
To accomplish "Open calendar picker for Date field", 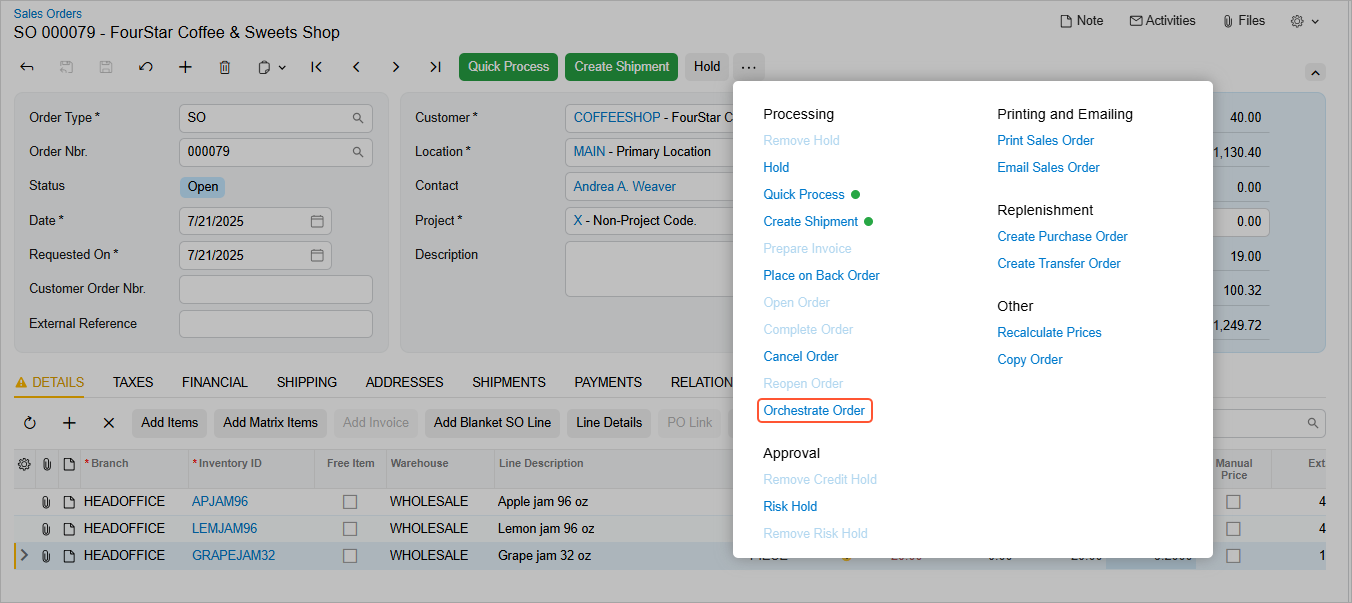I will click(x=317, y=221).
